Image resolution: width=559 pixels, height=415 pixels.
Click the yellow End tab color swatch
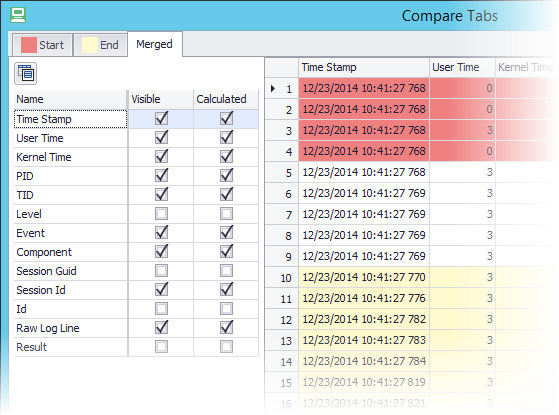pos(89,45)
